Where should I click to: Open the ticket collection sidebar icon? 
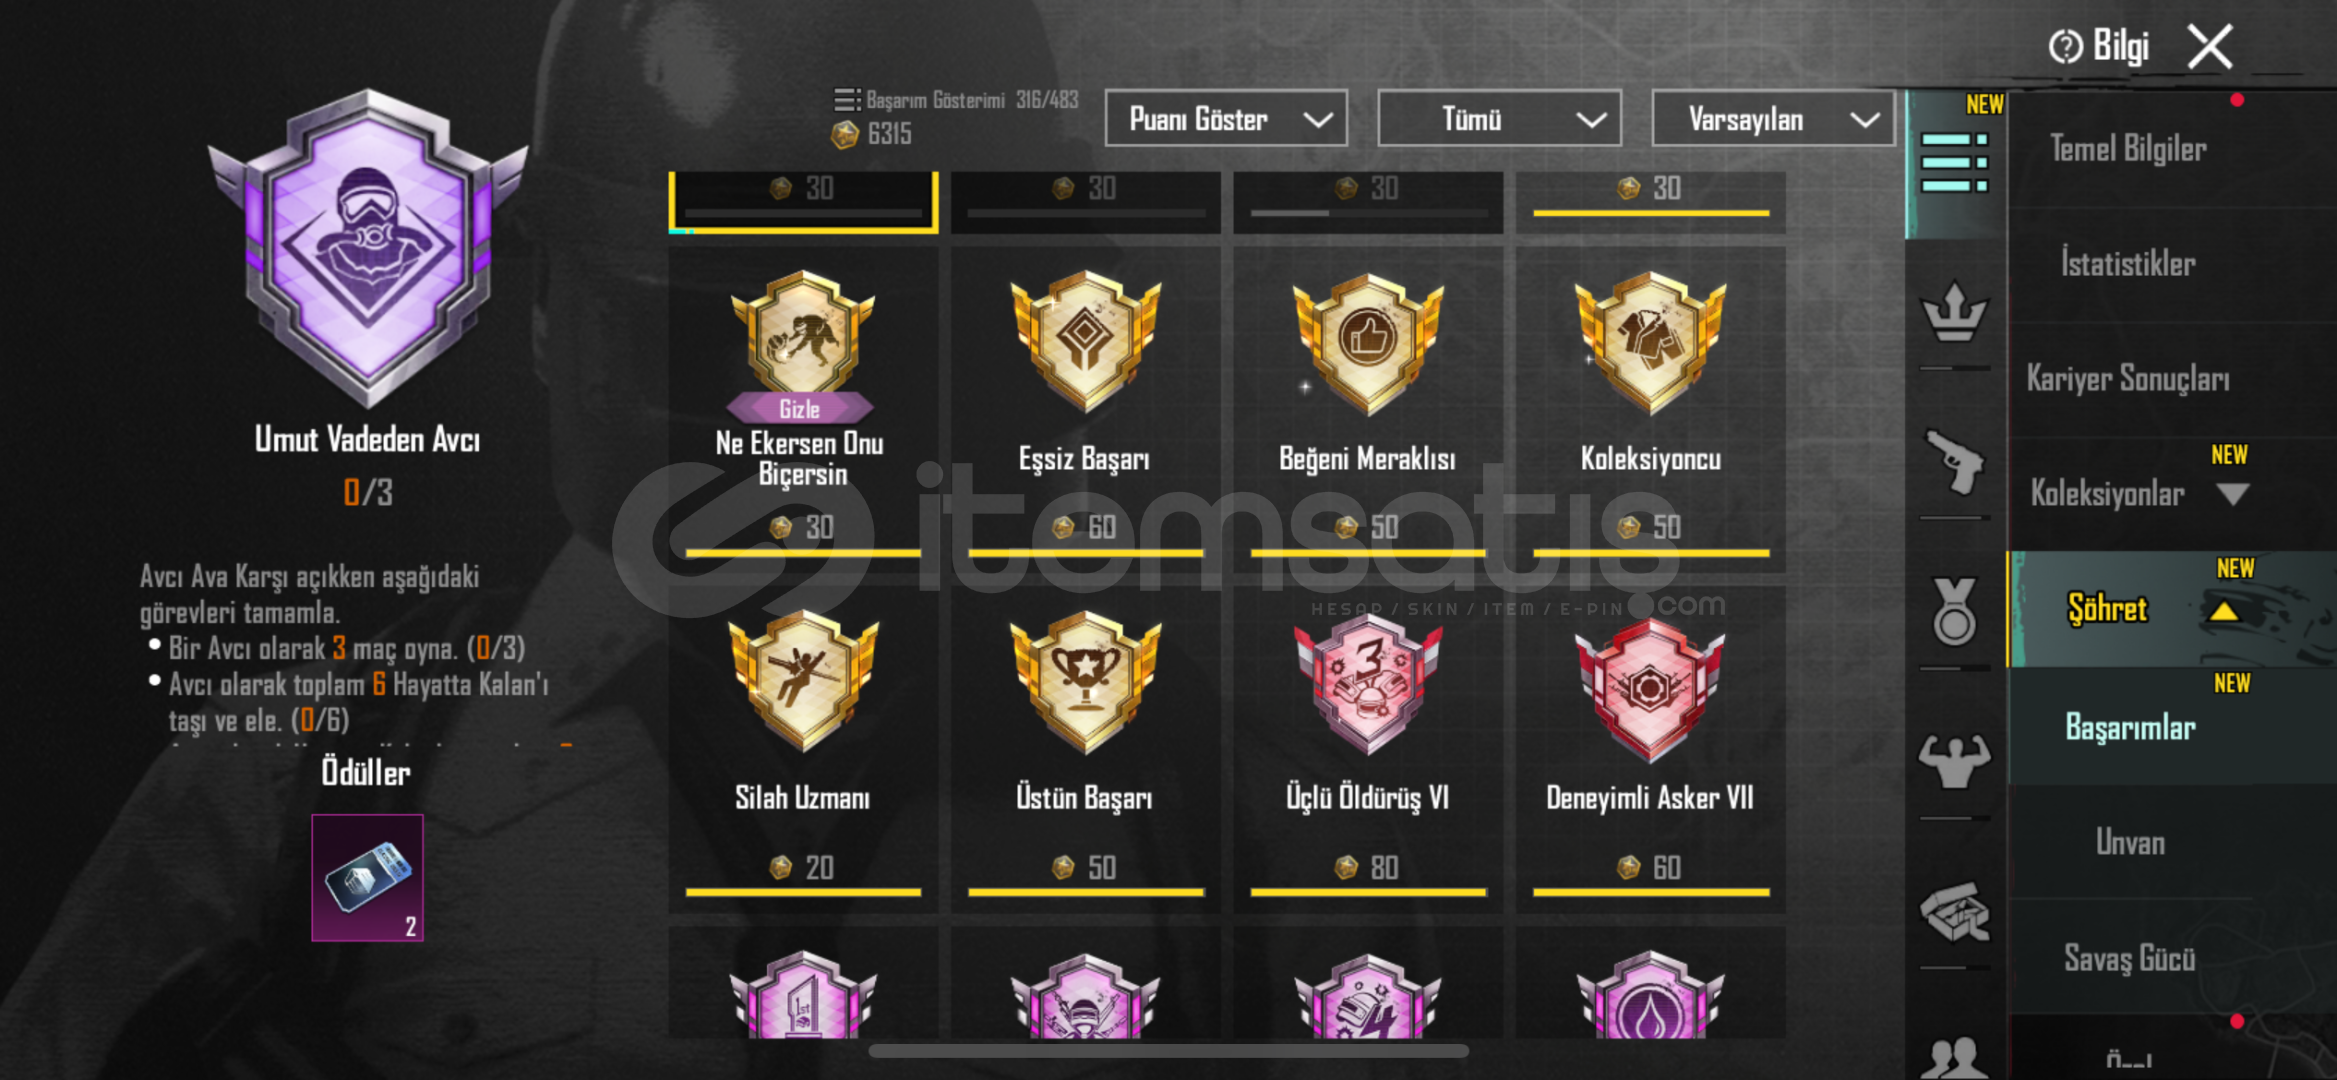tap(1953, 912)
